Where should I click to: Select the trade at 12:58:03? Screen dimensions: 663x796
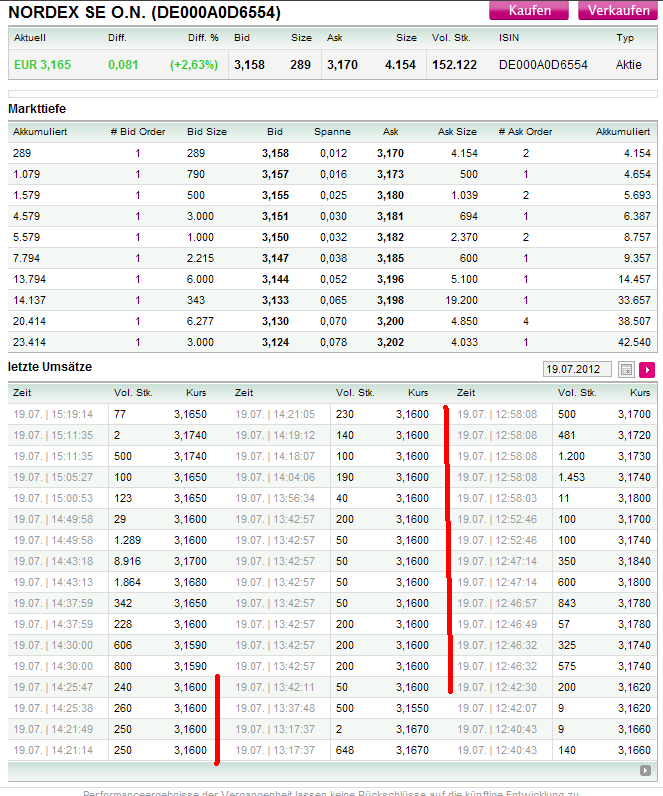[497, 499]
